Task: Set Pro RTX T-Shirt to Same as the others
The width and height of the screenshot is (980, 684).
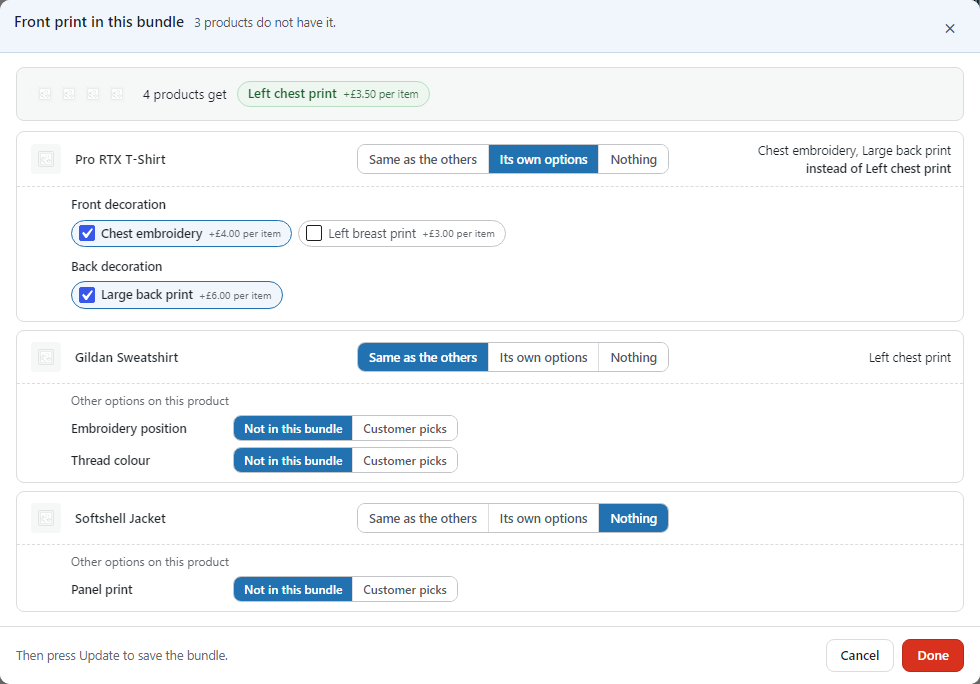Action: click(423, 159)
